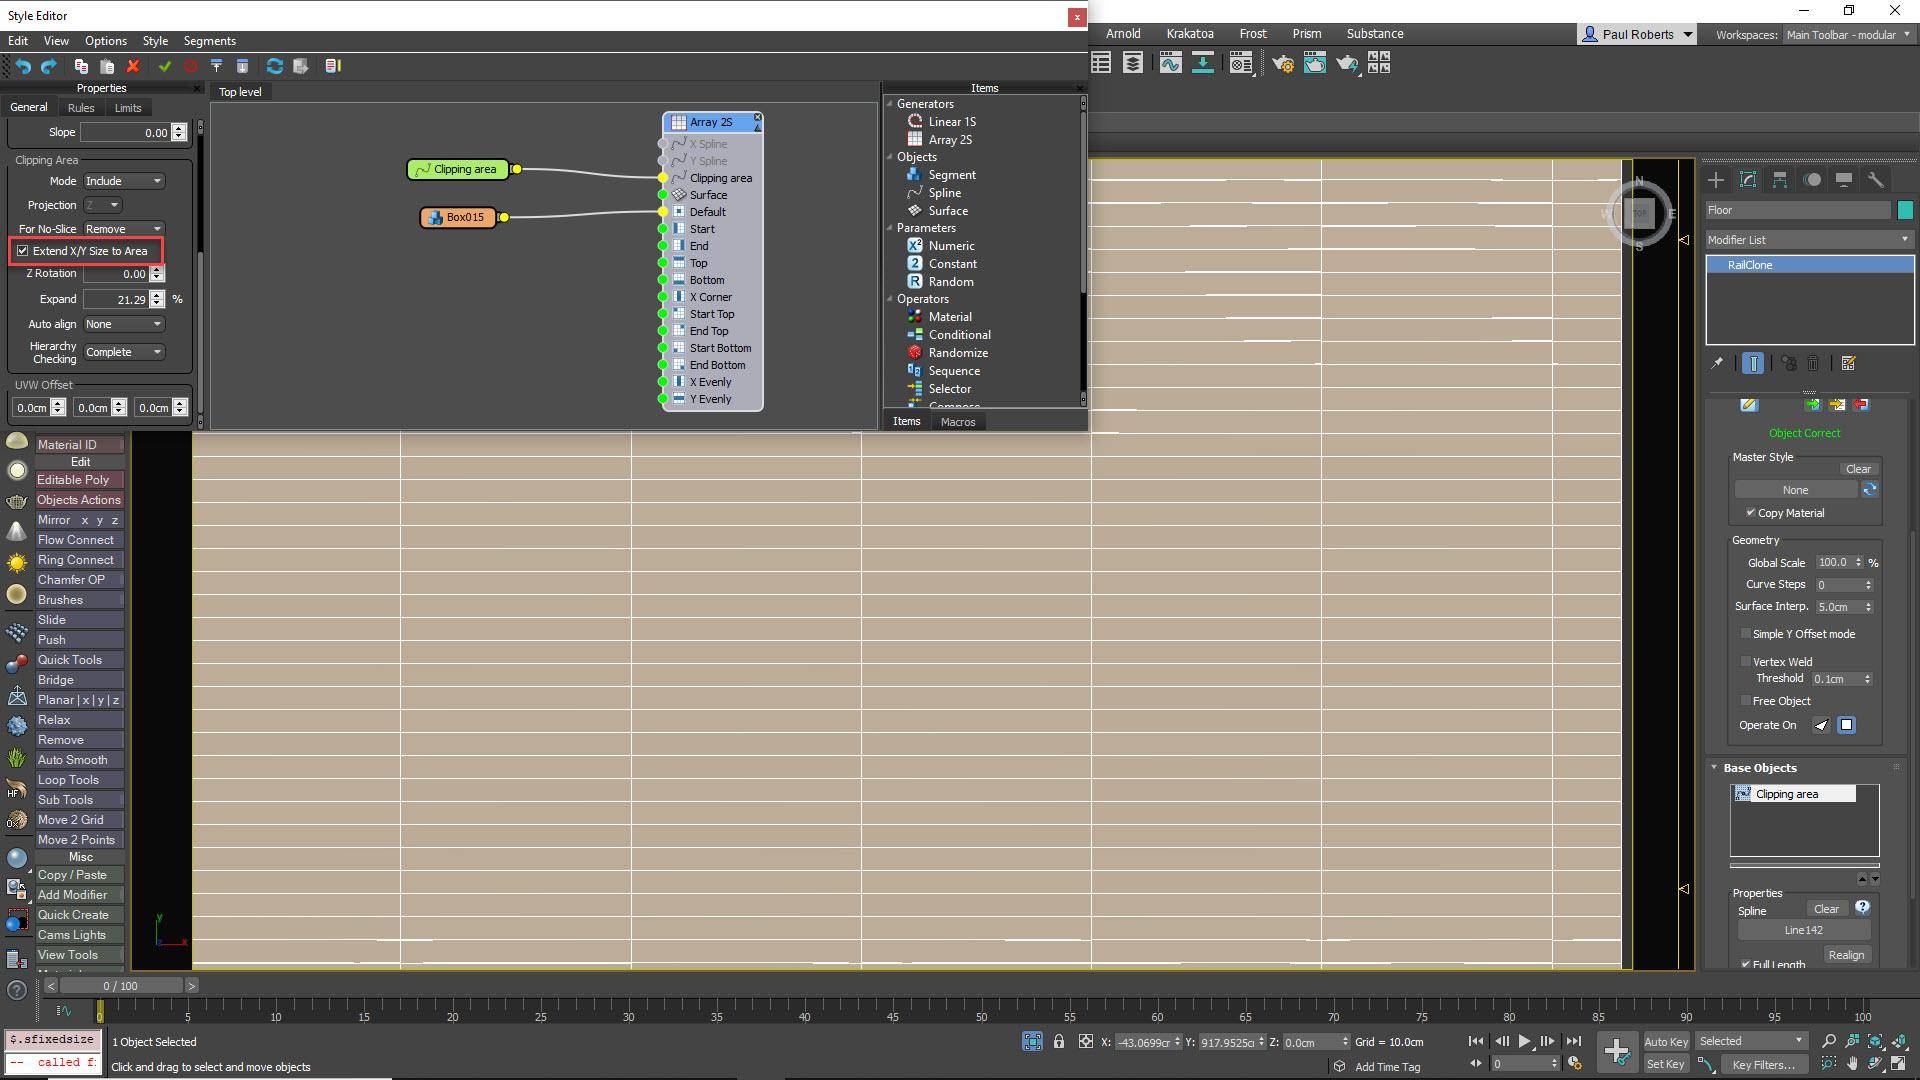Toggle Extend X/Y Size to Area checkbox
This screenshot has width=1920, height=1080.
(x=23, y=251)
